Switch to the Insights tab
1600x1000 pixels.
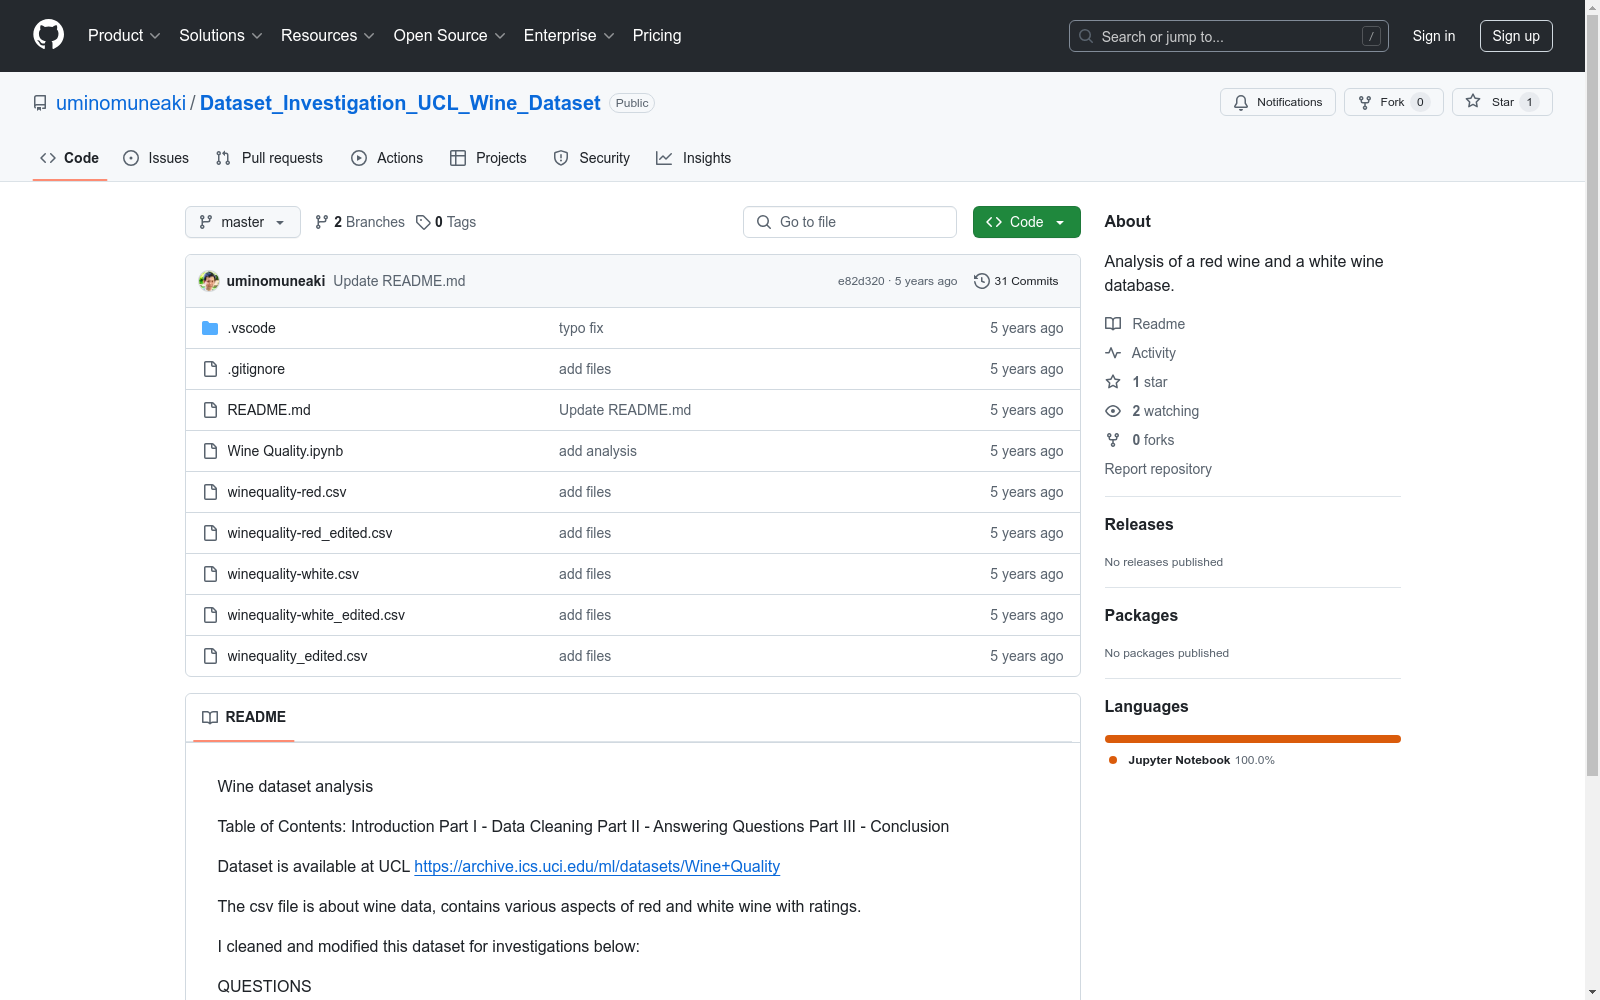pos(694,158)
